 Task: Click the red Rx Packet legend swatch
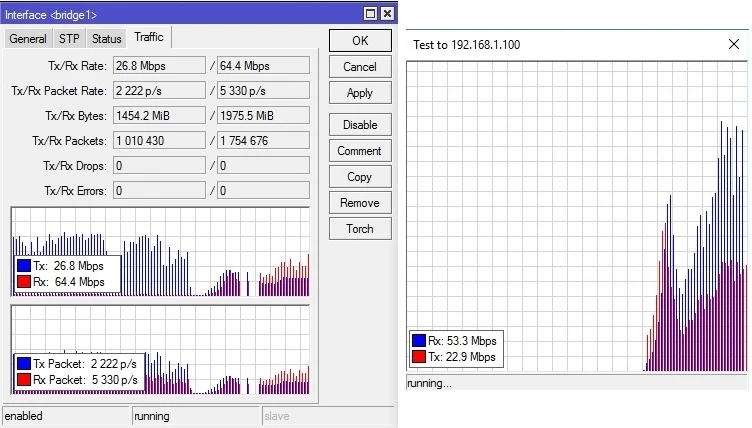click(24, 381)
